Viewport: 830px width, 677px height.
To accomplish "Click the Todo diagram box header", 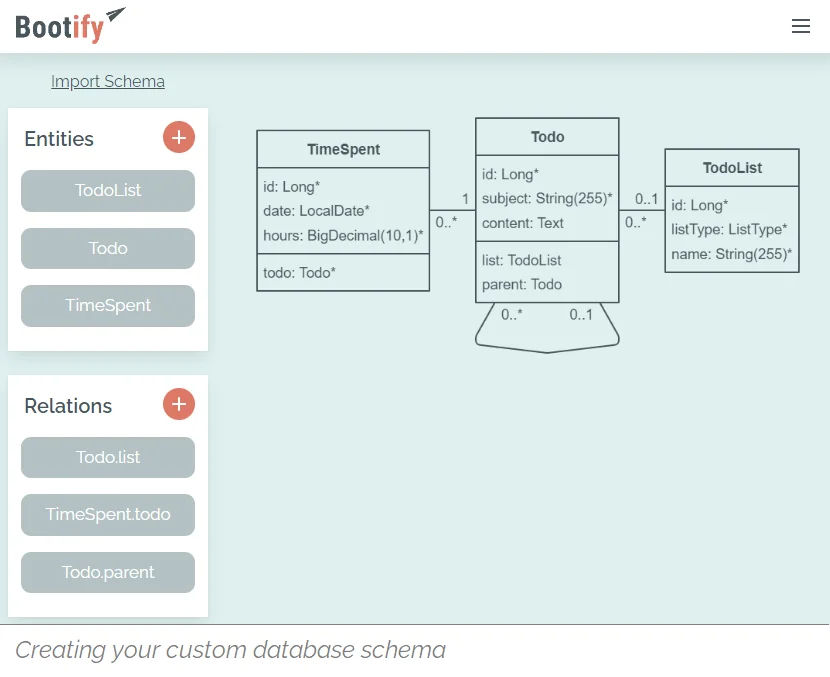I will (547, 137).
